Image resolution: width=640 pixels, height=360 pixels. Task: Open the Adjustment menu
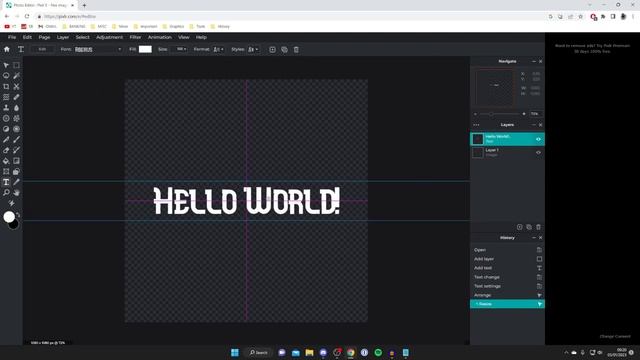click(x=109, y=37)
